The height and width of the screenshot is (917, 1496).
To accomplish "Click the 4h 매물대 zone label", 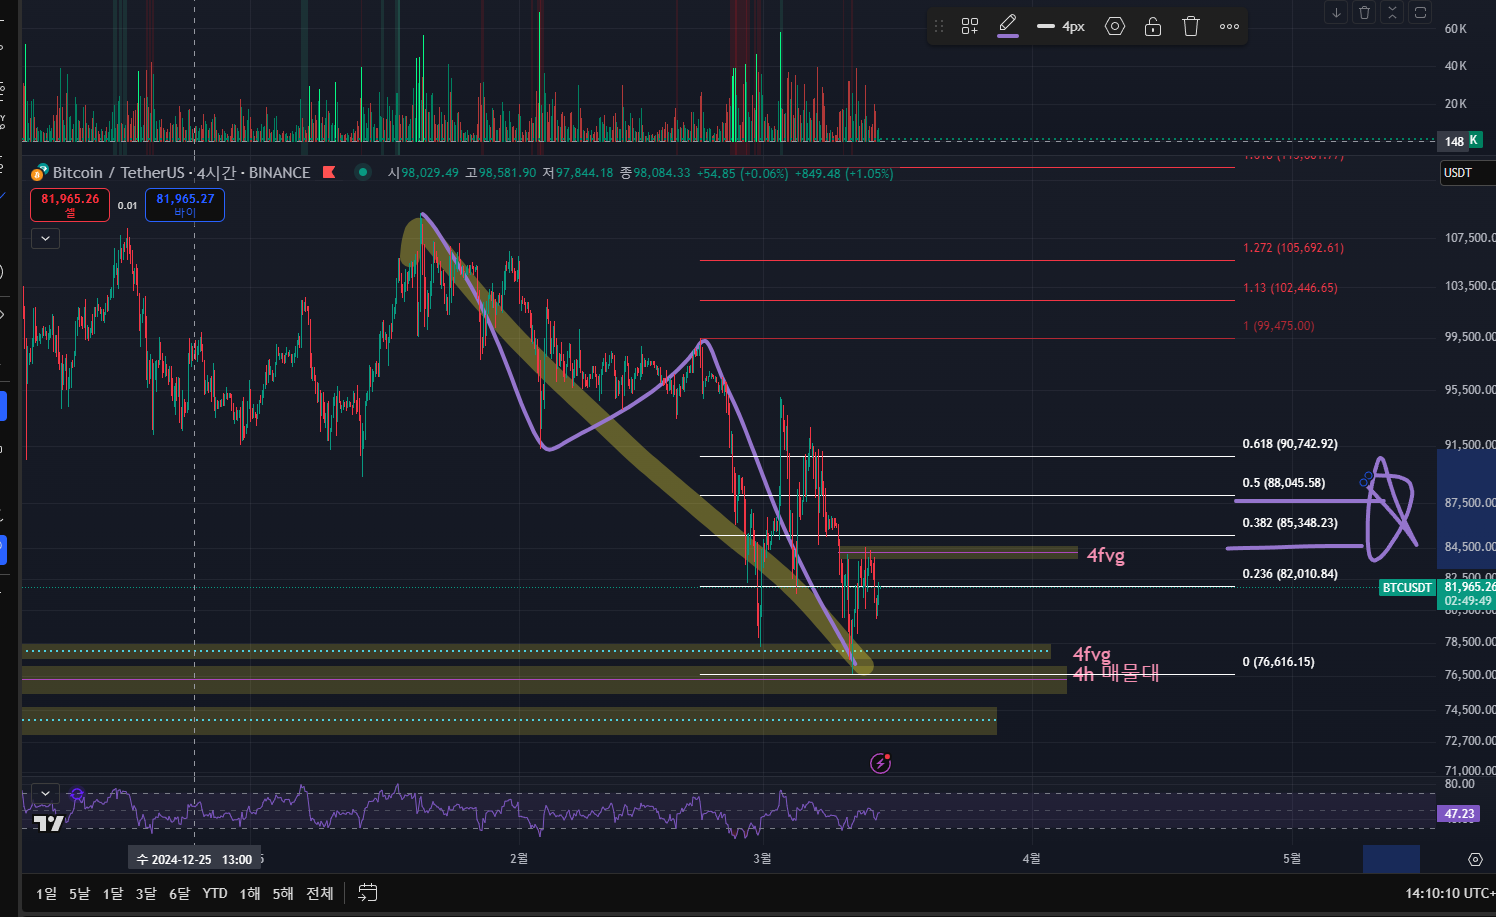I will click(1116, 674).
